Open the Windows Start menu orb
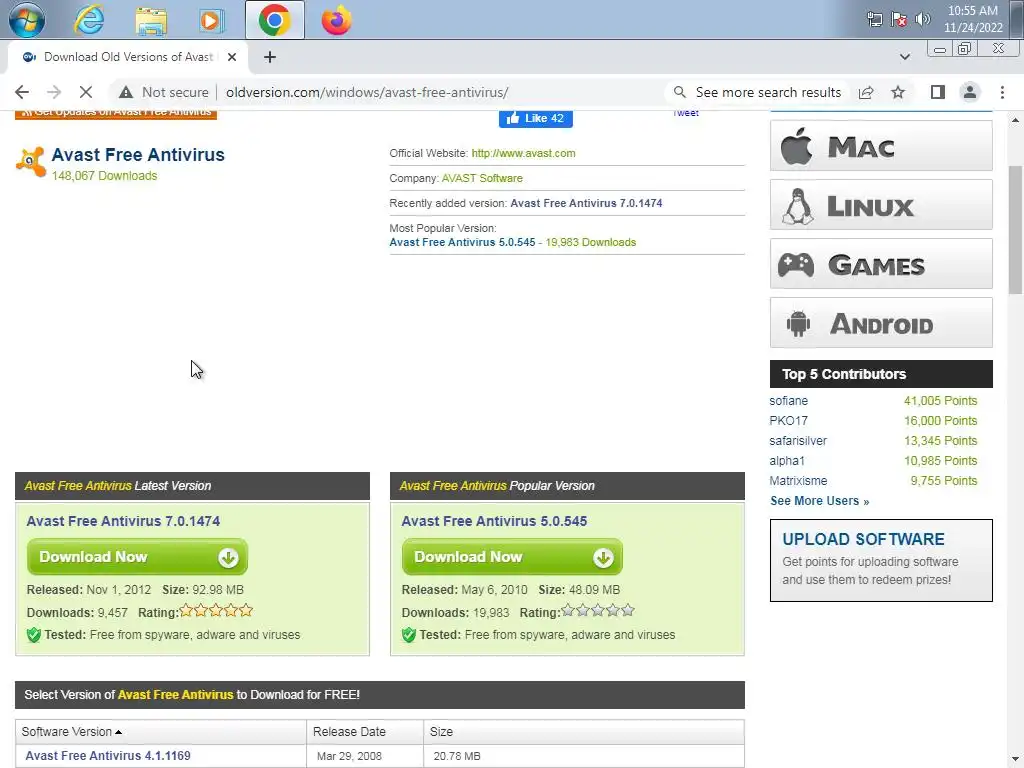This screenshot has width=1024, height=768. [x=26, y=20]
